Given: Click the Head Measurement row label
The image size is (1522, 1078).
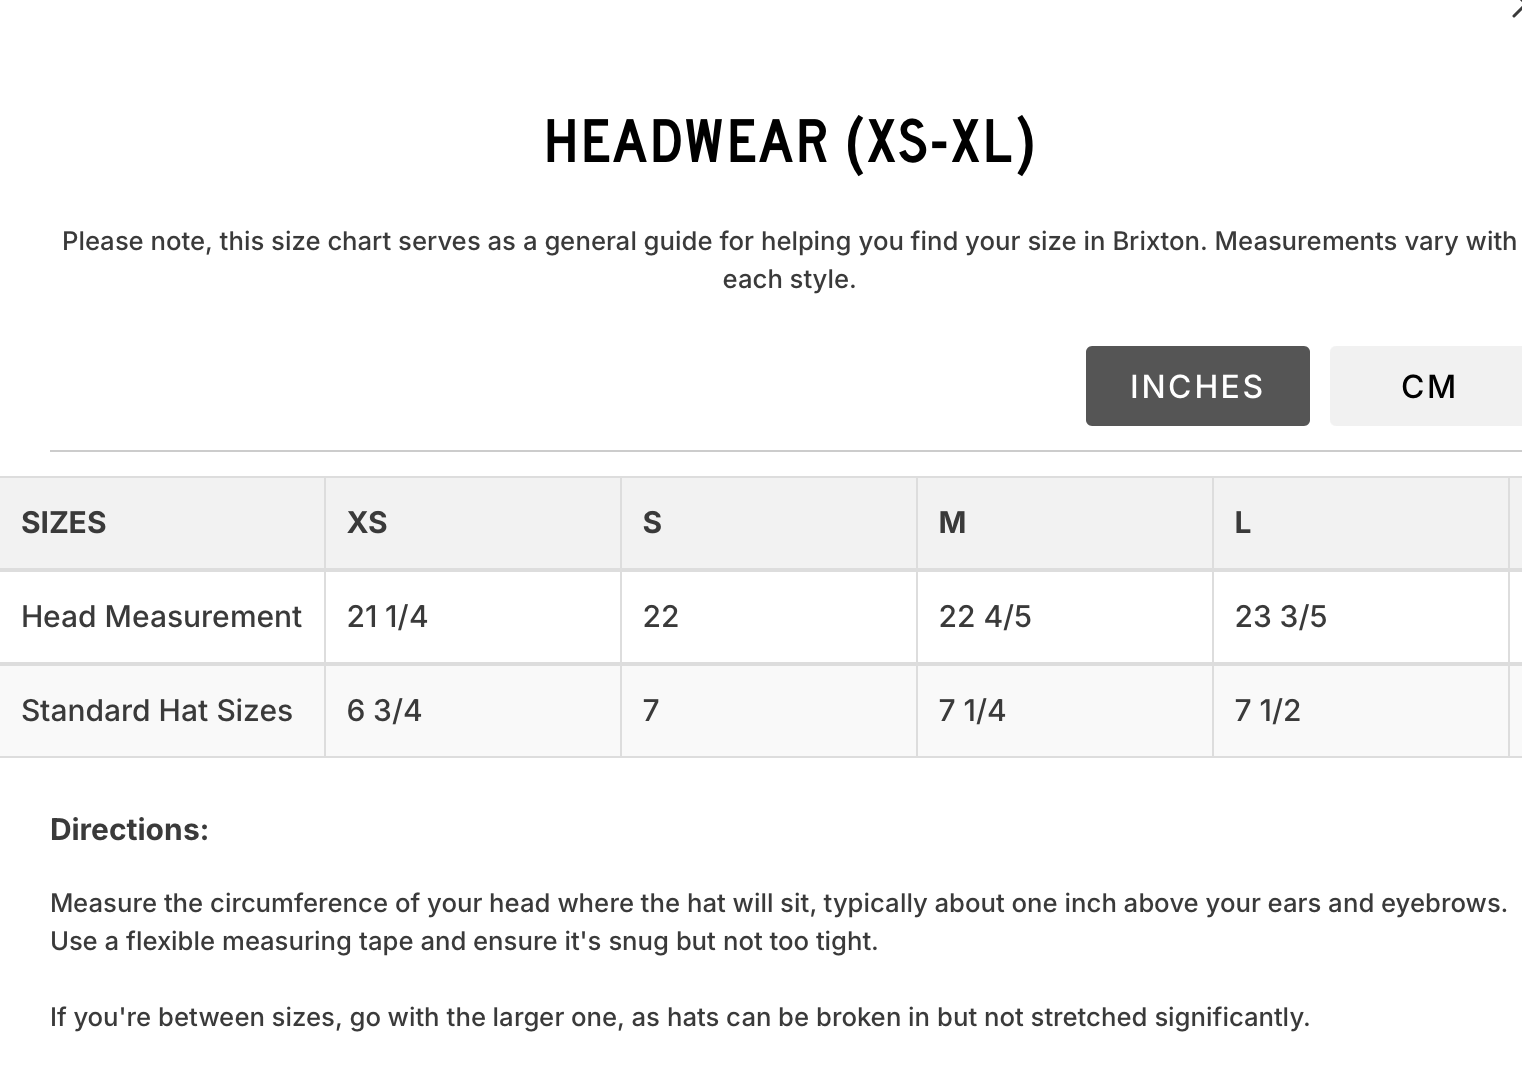Looking at the screenshot, I should (x=161, y=617).
